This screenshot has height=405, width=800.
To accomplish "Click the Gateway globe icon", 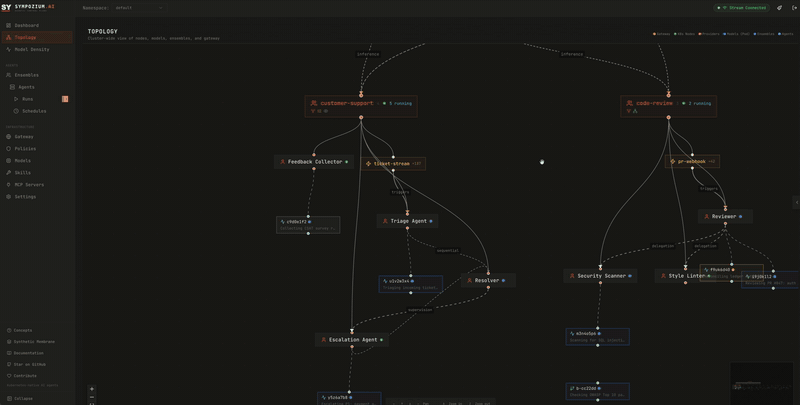I will coord(9,137).
